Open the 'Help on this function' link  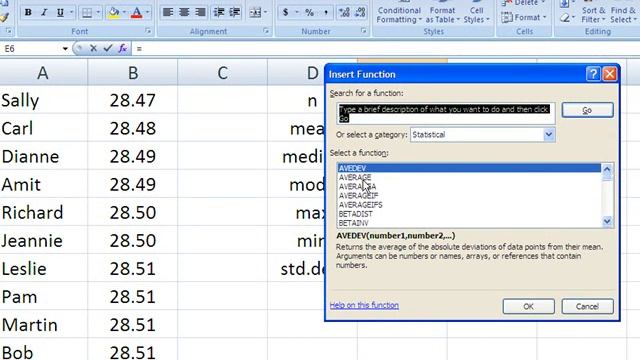tap(364, 305)
